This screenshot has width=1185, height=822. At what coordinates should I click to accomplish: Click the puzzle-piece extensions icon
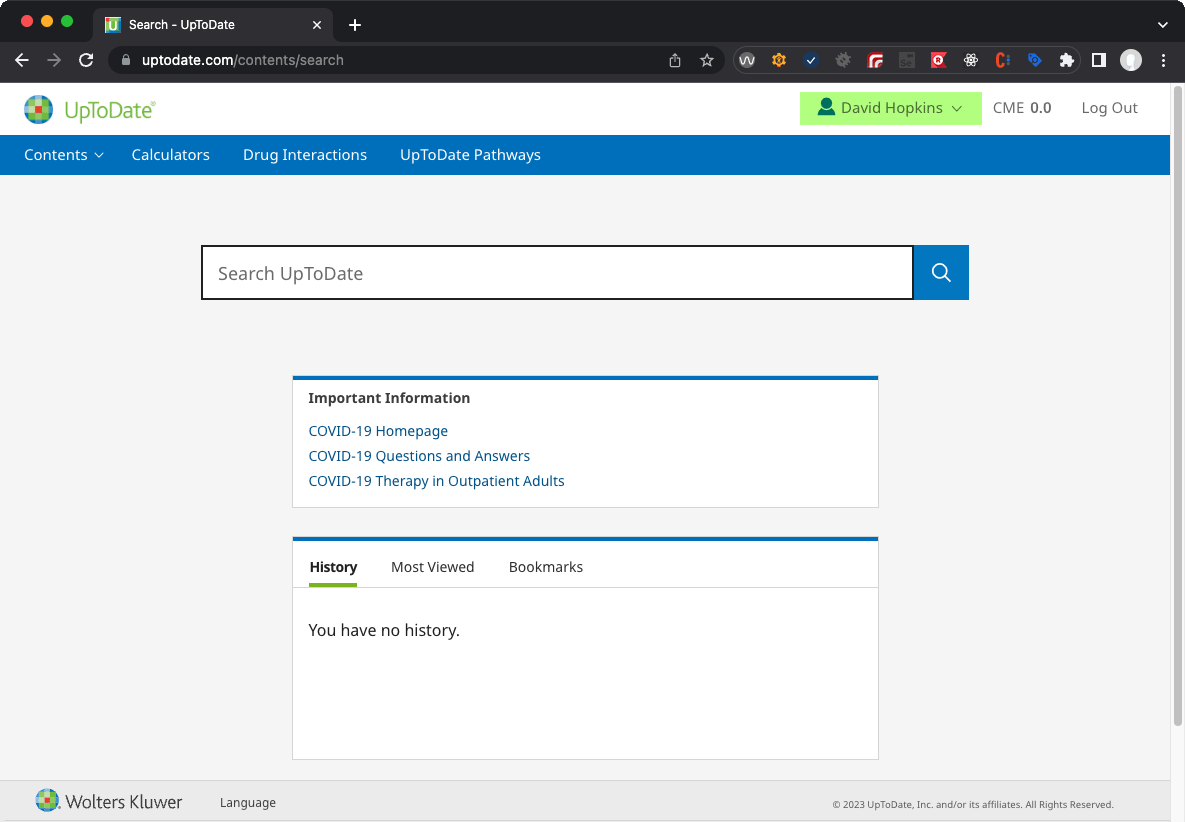[x=1066, y=60]
